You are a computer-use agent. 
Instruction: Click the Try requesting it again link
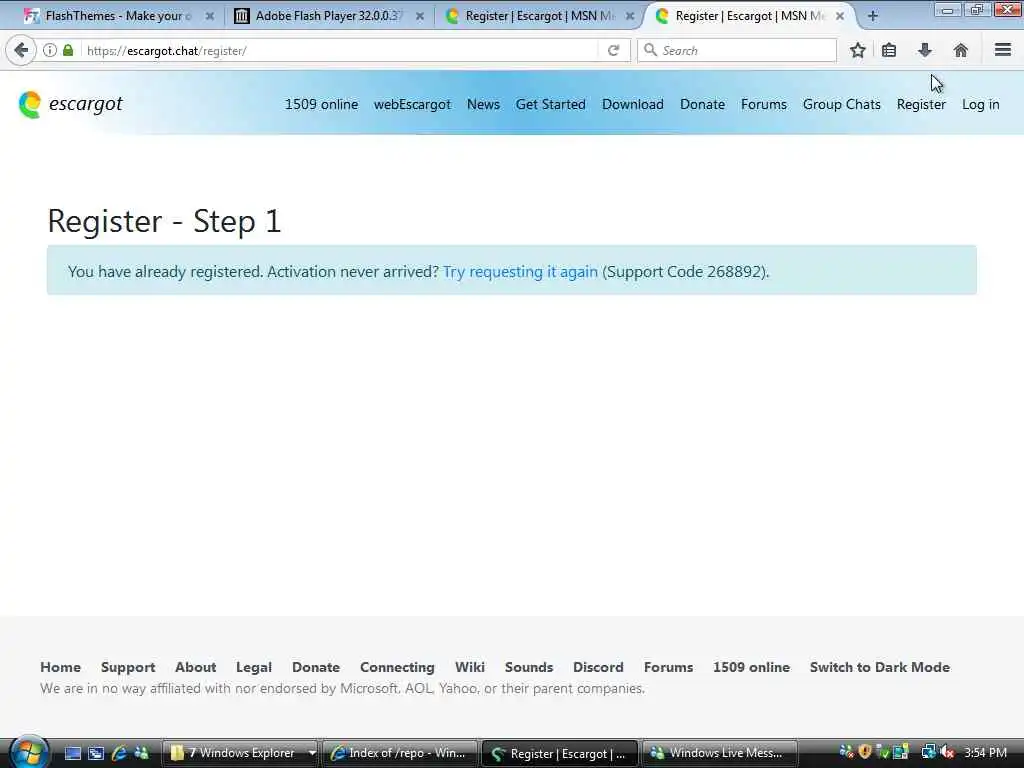pyautogui.click(x=520, y=272)
